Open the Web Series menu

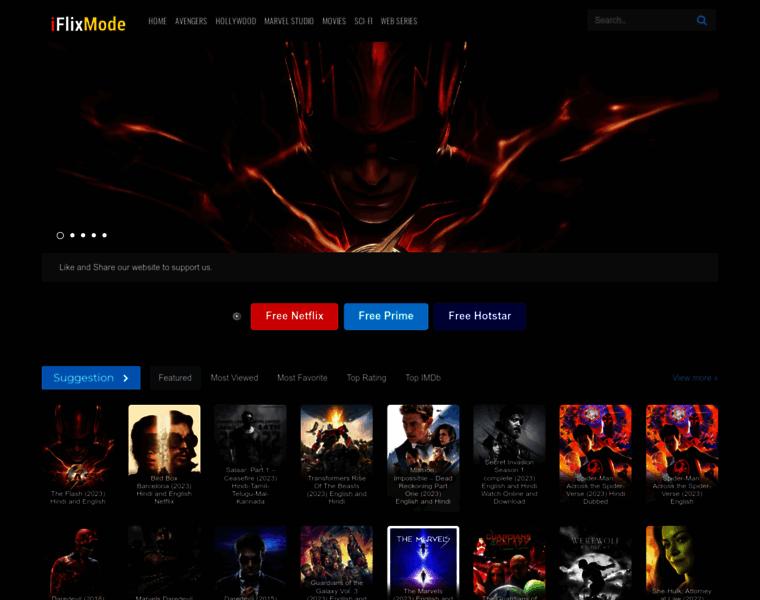(x=398, y=21)
